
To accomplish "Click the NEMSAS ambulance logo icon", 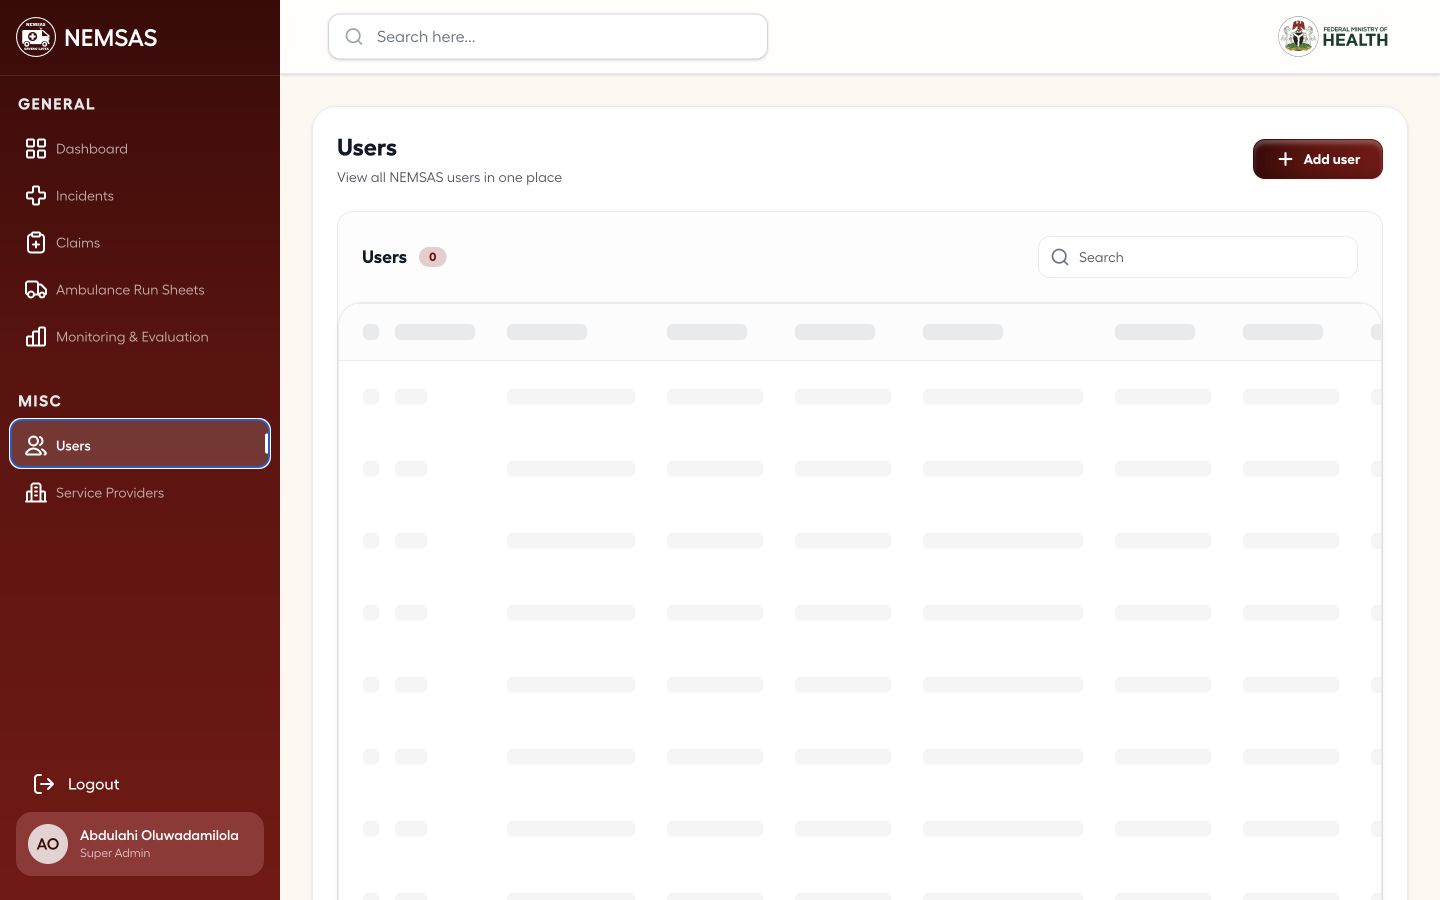I will click(36, 37).
